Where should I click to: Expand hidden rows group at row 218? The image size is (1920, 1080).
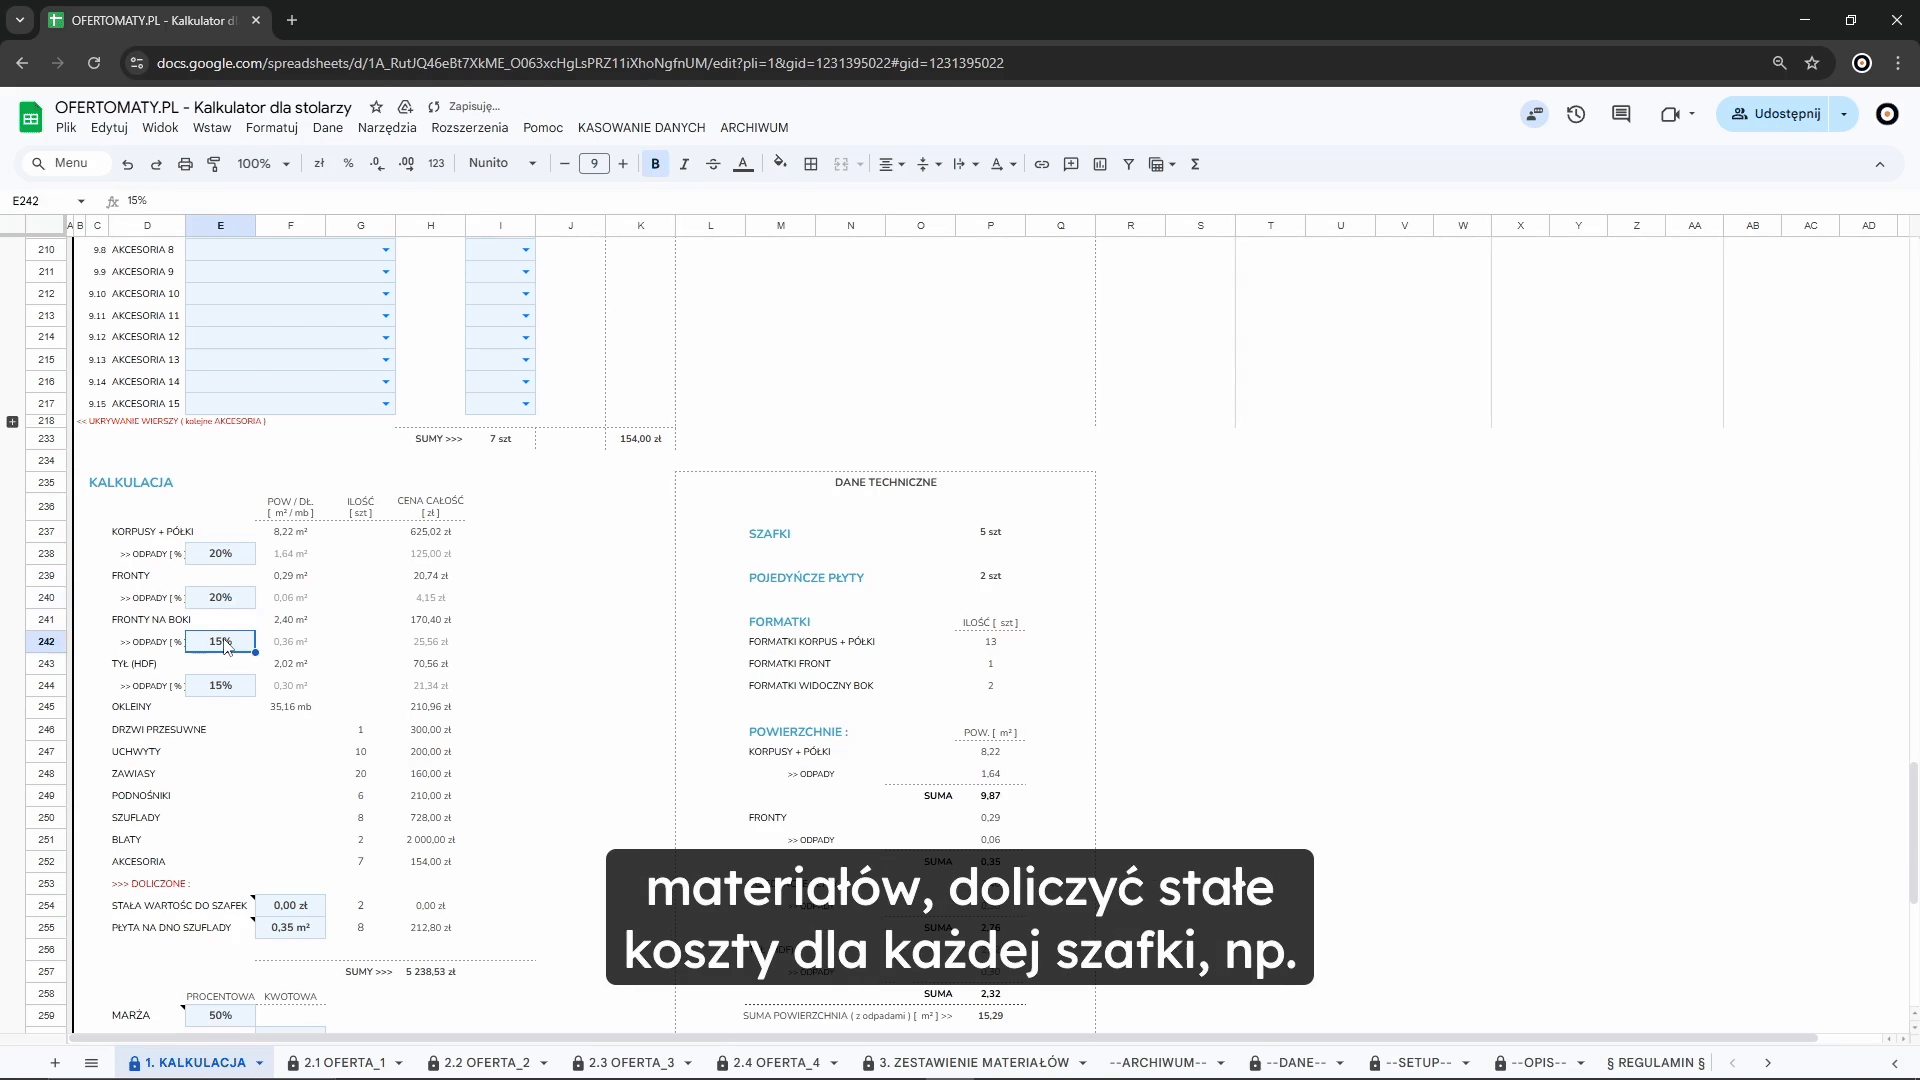[x=12, y=422]
